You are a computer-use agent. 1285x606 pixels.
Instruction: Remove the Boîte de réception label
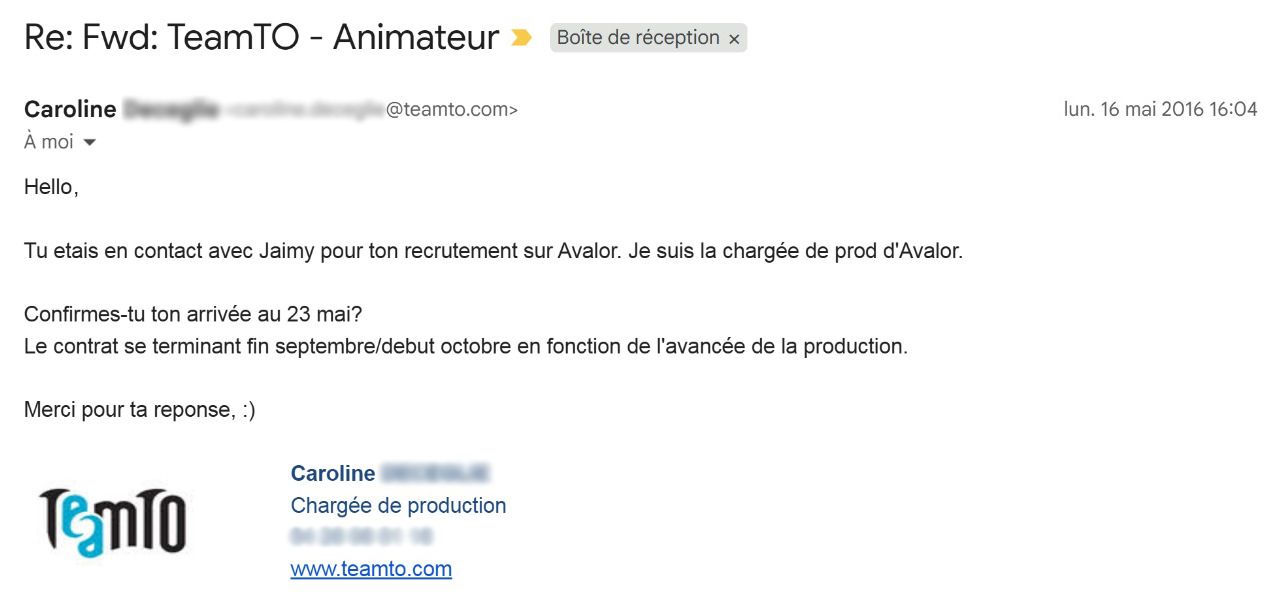click(734, 39)
